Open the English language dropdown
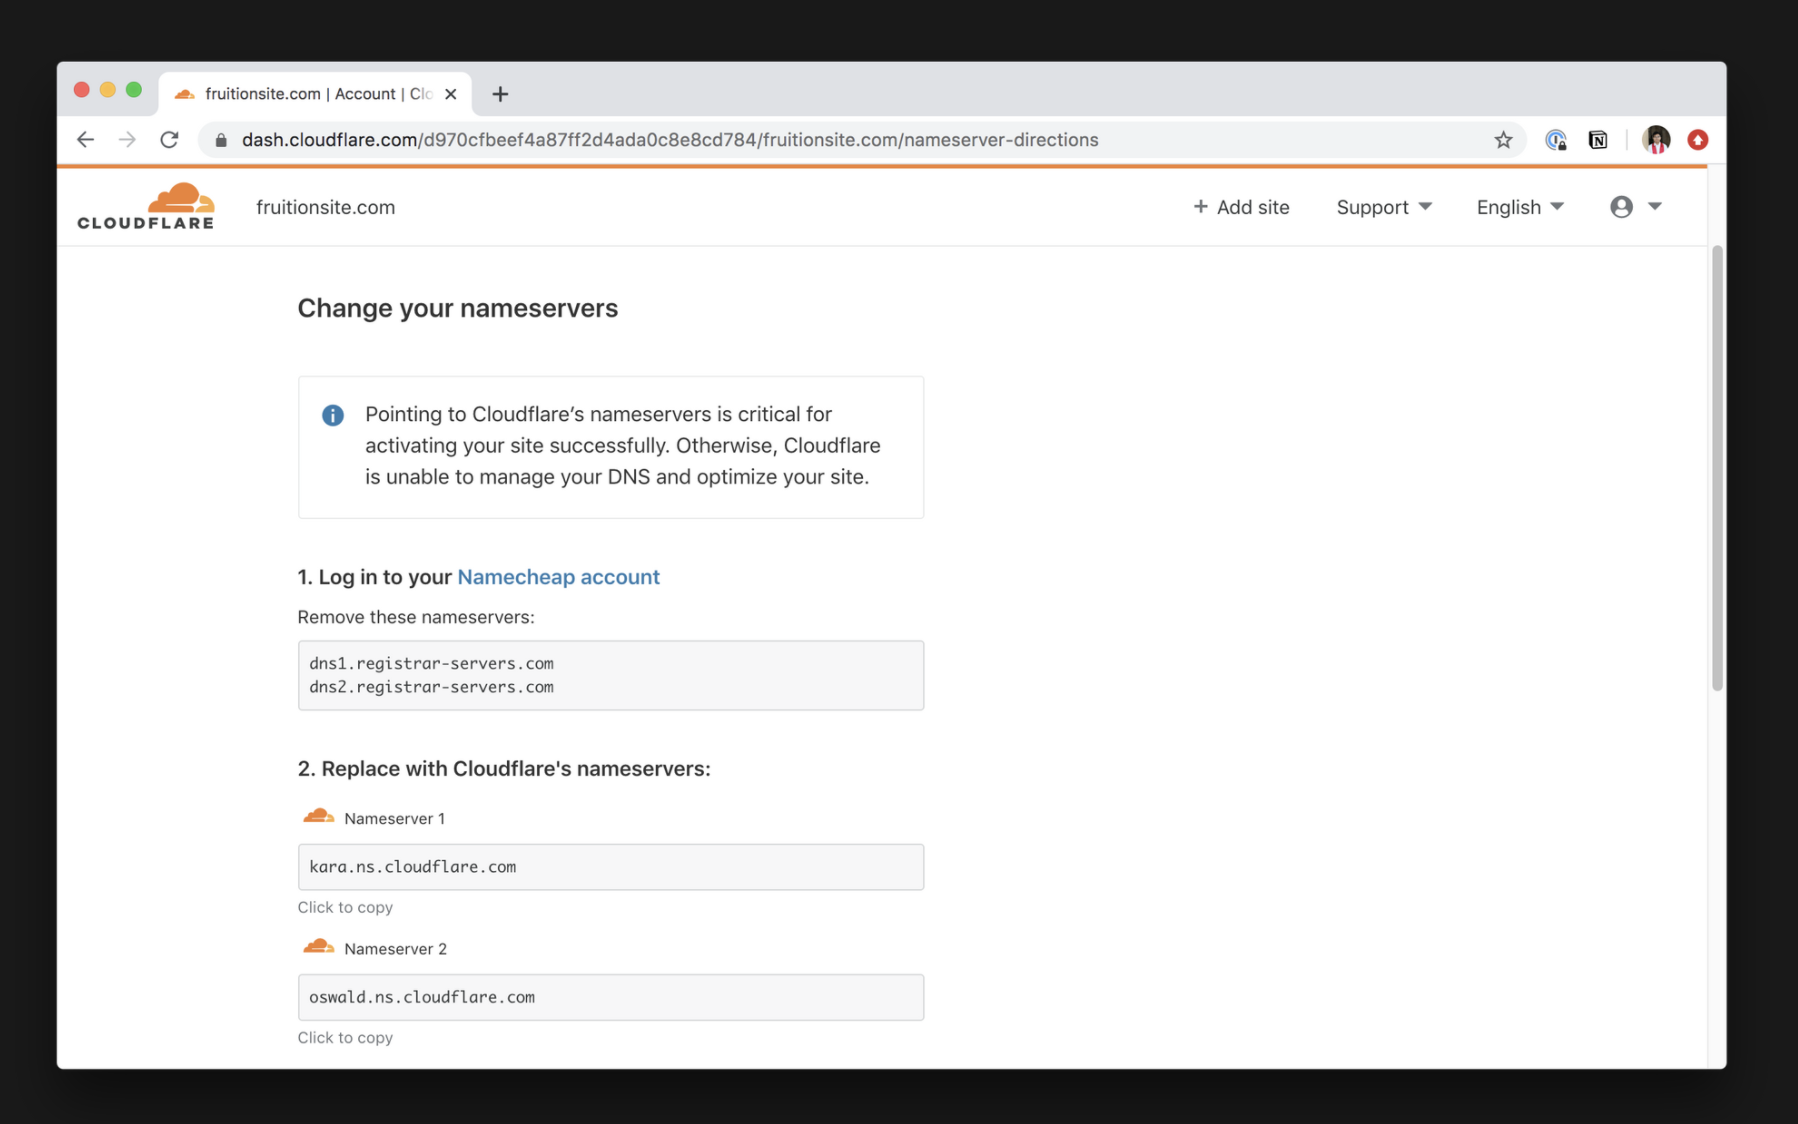The image size is (1798, 1124). (1519, 207)
